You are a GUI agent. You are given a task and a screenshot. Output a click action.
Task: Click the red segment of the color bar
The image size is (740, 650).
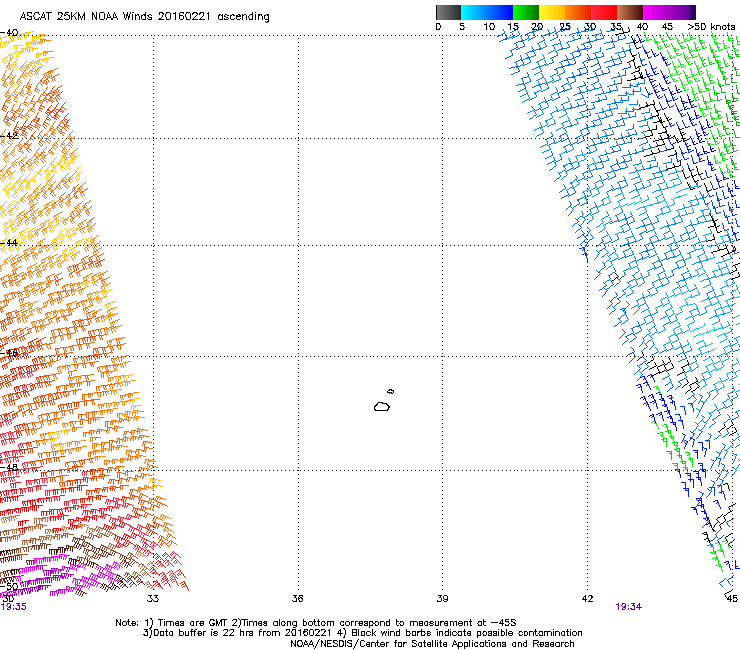coord(604,12)
